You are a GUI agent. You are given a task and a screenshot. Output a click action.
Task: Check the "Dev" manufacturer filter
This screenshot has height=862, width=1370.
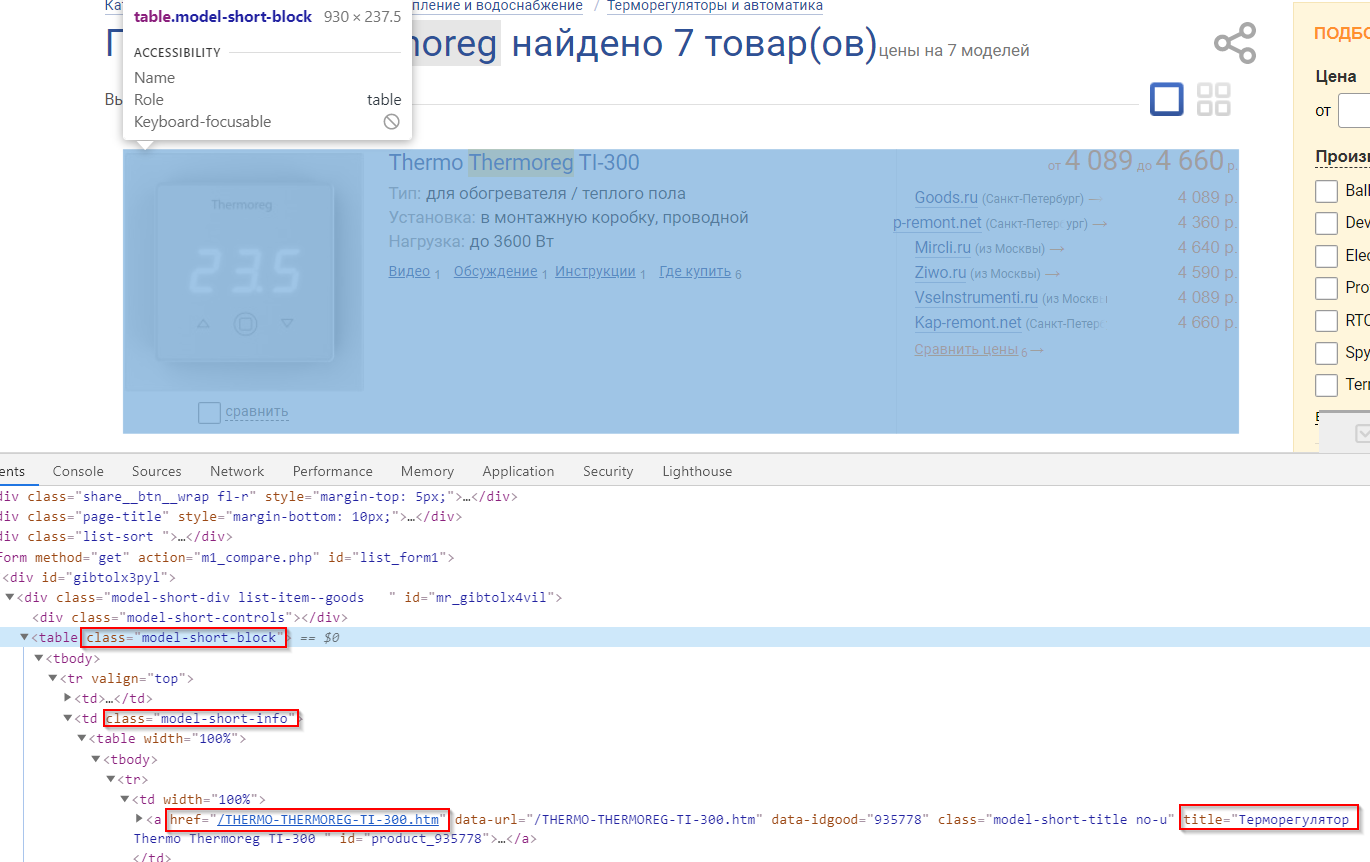click(x=1326, y=222)
